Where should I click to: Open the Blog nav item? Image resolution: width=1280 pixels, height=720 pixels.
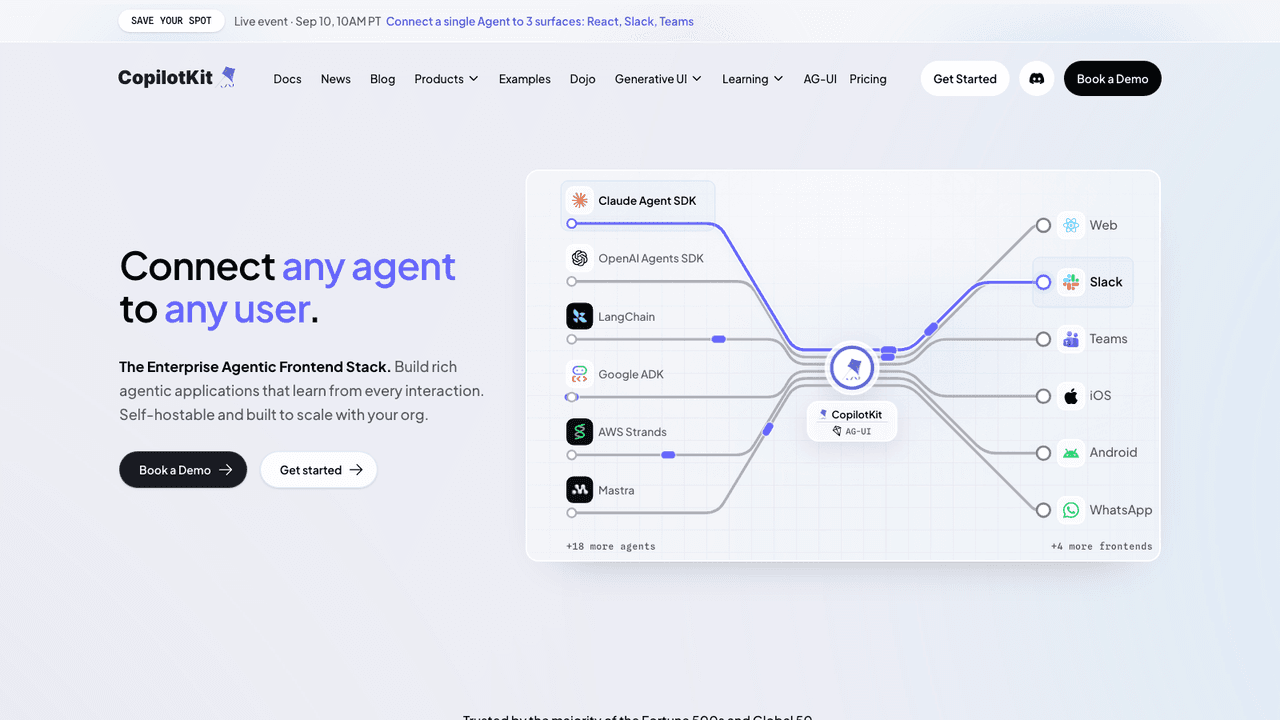(x=383, y=79)
